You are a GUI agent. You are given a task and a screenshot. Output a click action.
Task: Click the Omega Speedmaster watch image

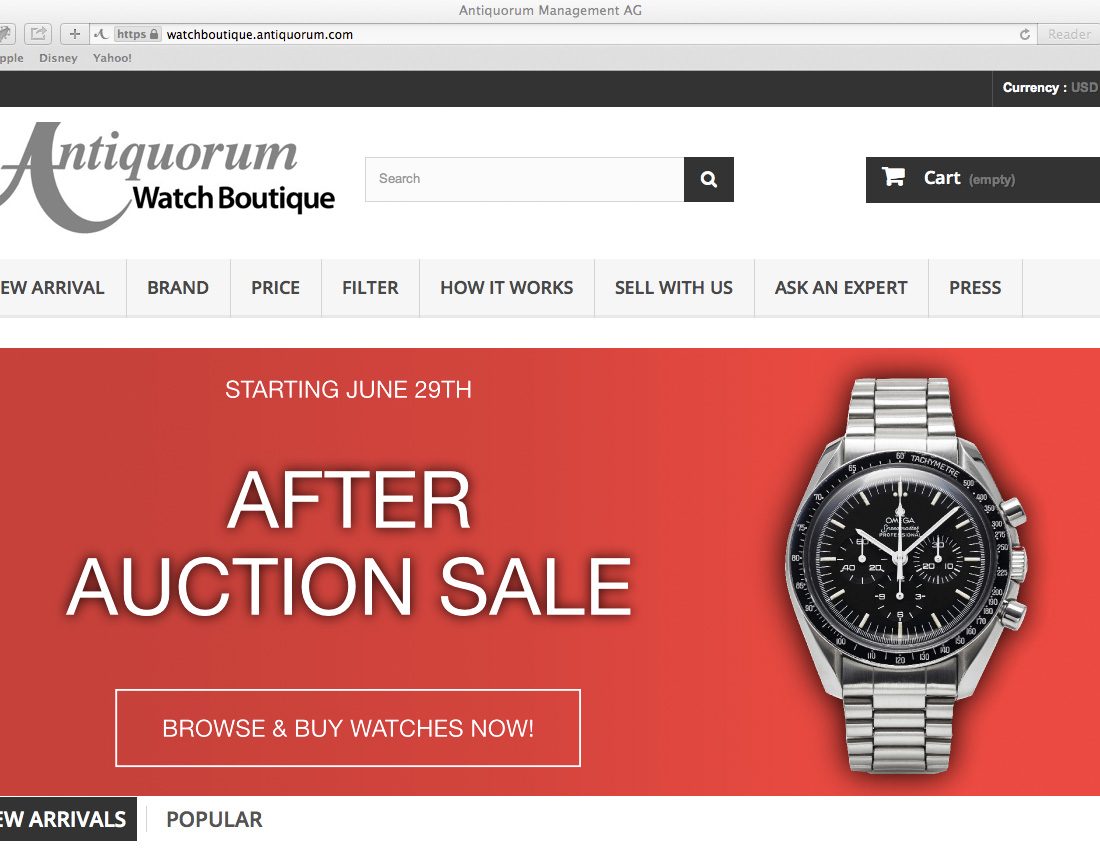906,574
